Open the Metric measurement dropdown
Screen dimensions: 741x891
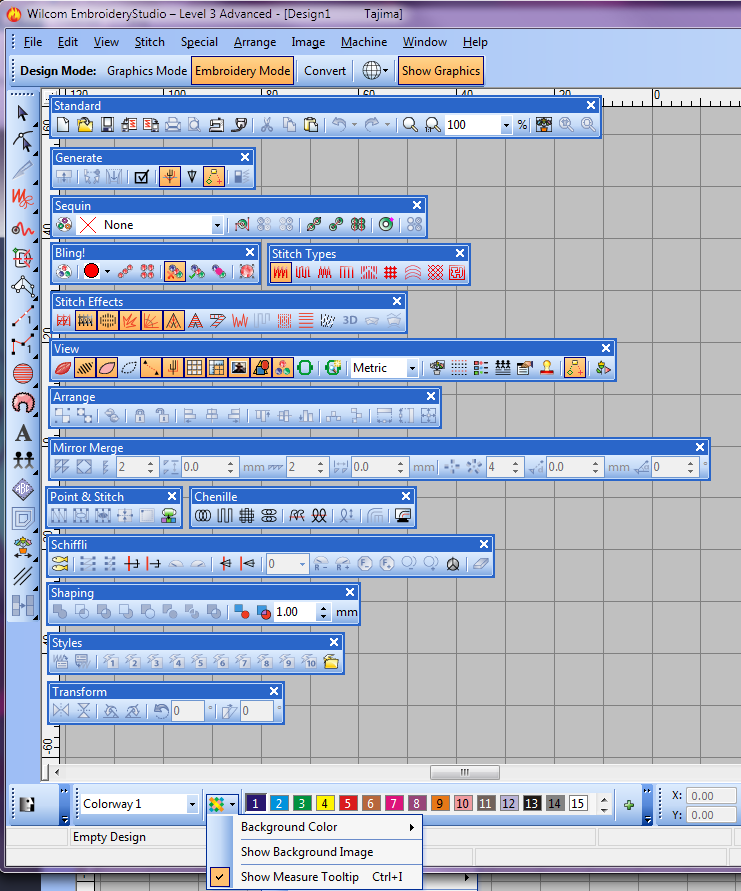click(413, 368)
